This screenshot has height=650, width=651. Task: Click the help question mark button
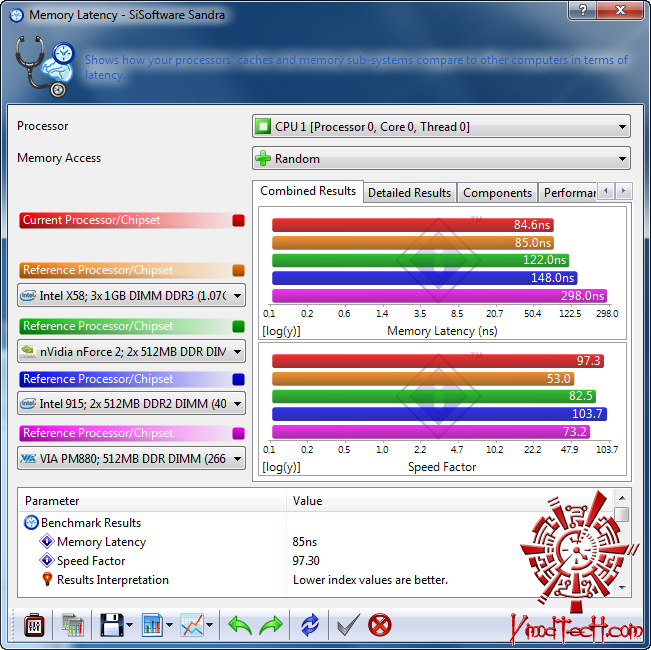point(582,10)
